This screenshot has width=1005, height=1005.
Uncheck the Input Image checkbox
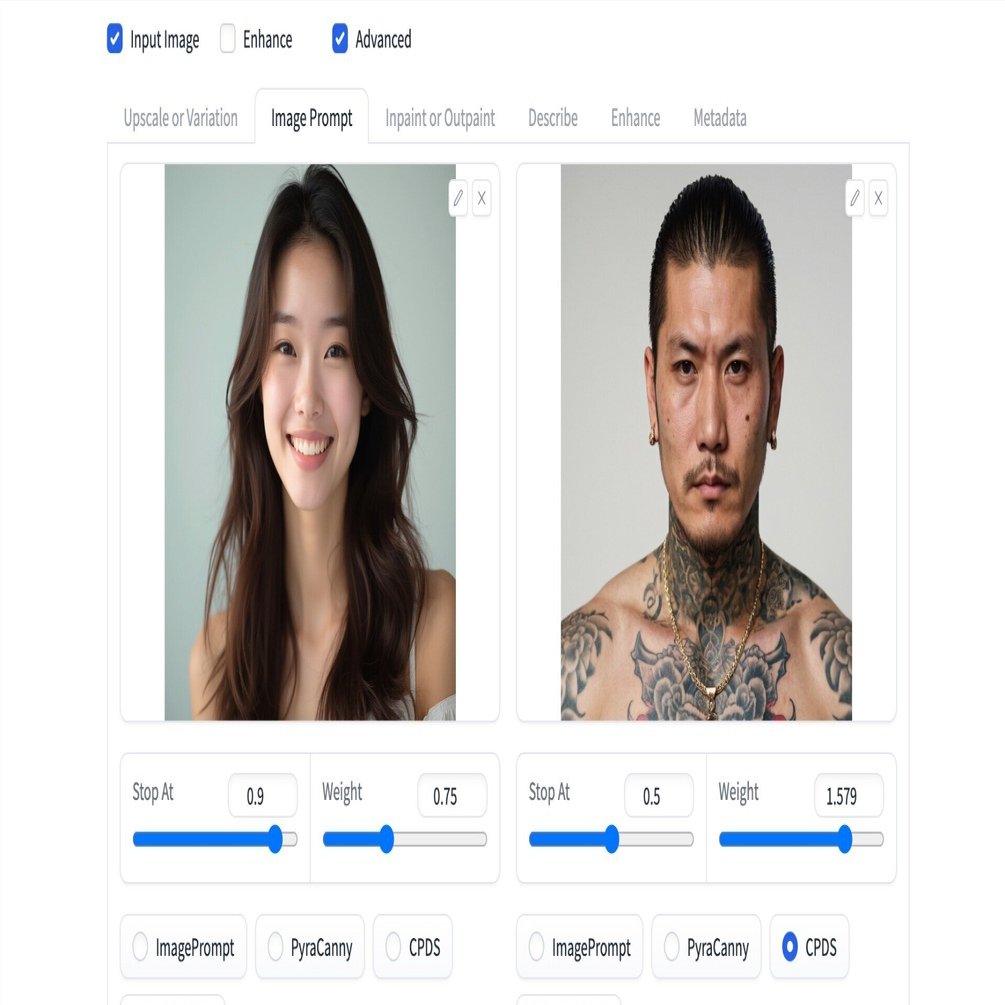(x=113, y=40)
